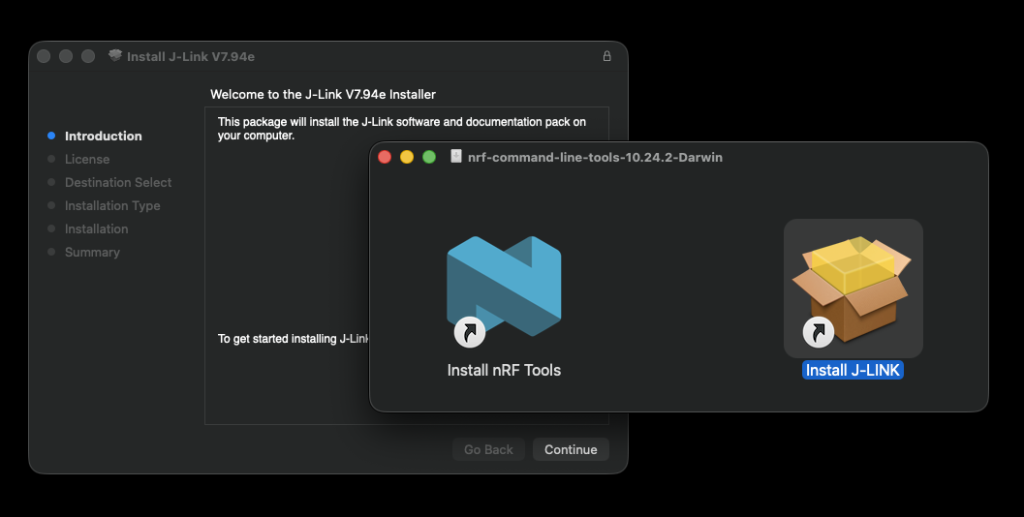Image resolution: width=1024 pixels, height=517 pixels.
Task: Close the nrf-command-line-tools window
Action: (385, 157)
